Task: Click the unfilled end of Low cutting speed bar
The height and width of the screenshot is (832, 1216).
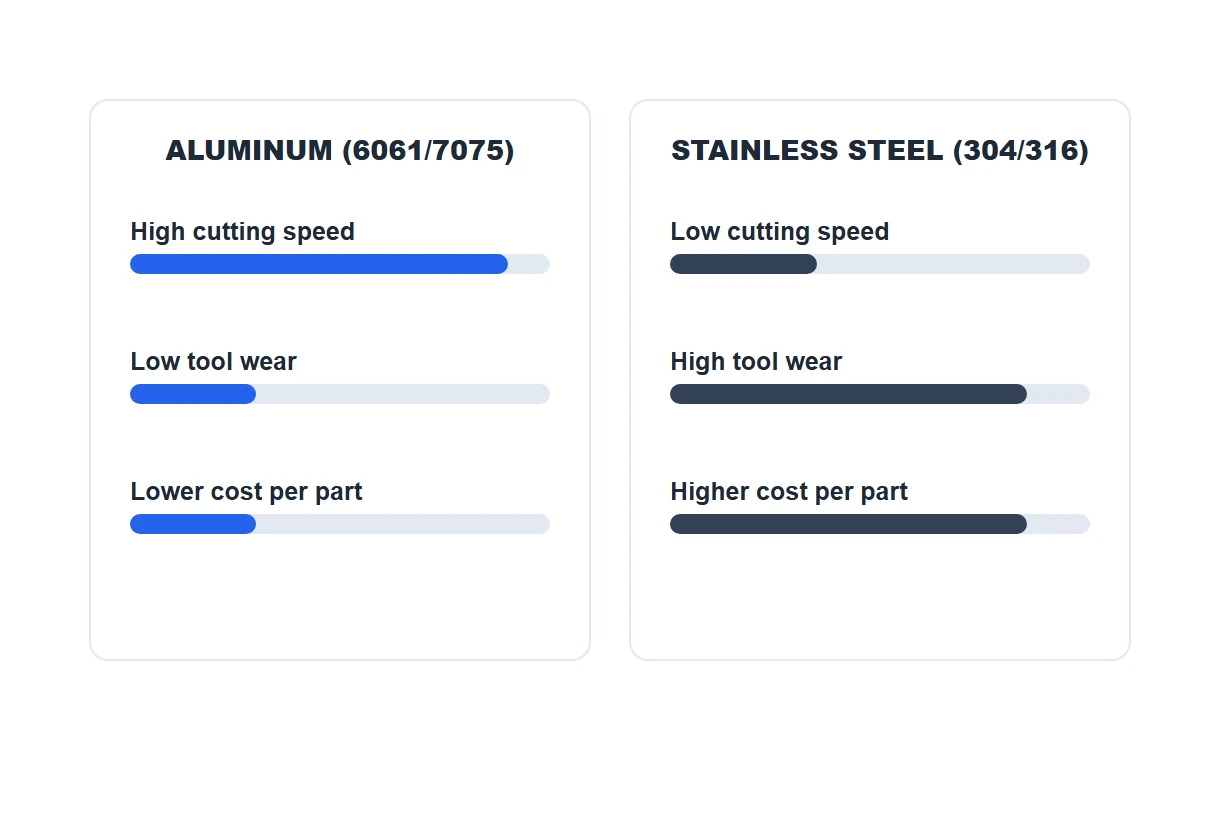Action: click(953, 264)
